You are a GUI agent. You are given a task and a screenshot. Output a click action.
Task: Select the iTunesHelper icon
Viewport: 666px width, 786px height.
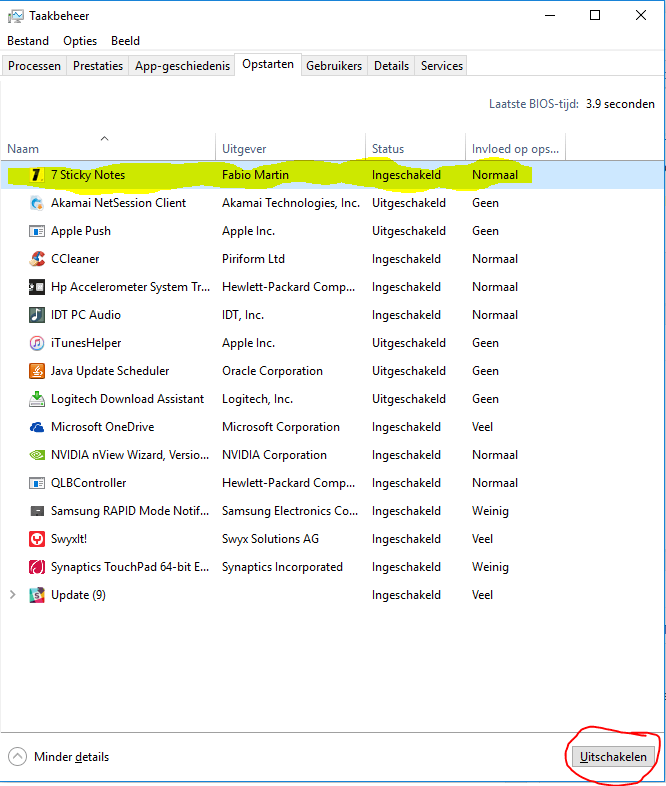(x=37, y=343)
